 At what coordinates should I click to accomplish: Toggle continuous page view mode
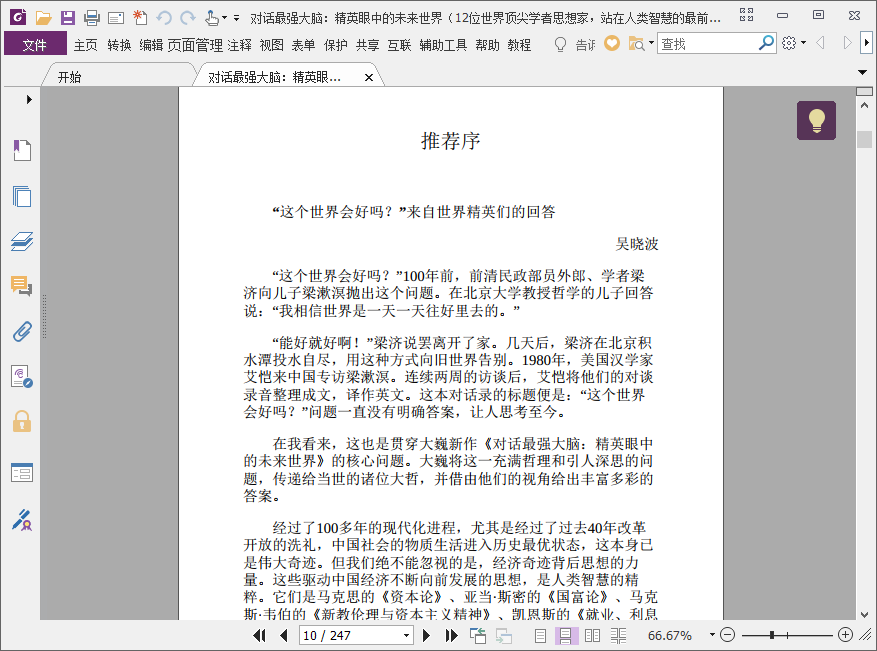pyautogui.click(x=565, y=635)
